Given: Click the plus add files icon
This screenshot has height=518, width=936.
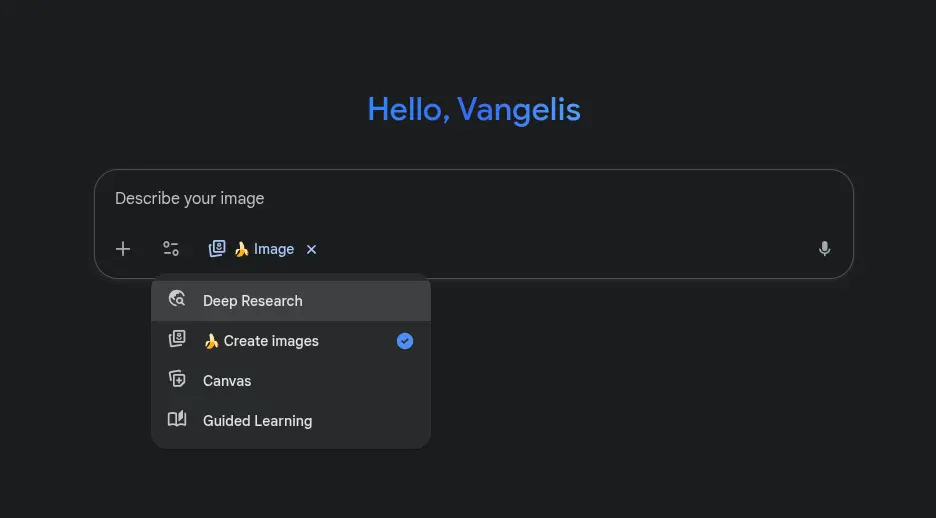Looking at the screenshot, I should [x=123, y=249].
